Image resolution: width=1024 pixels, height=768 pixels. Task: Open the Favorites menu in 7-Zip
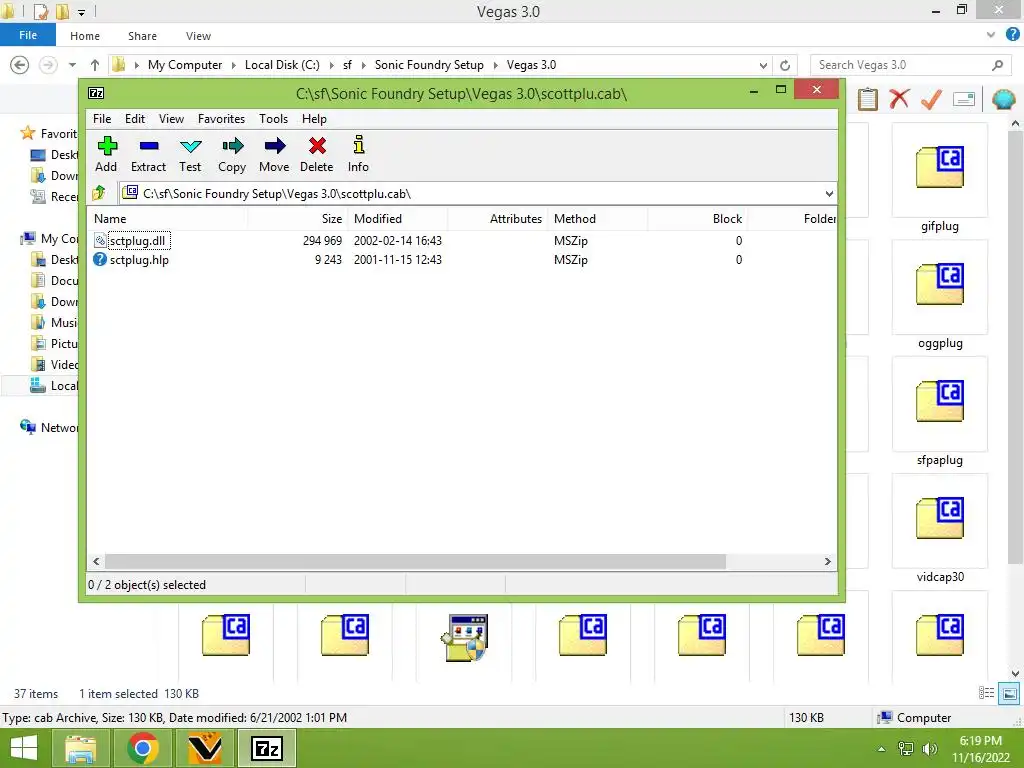coord(221,119)
